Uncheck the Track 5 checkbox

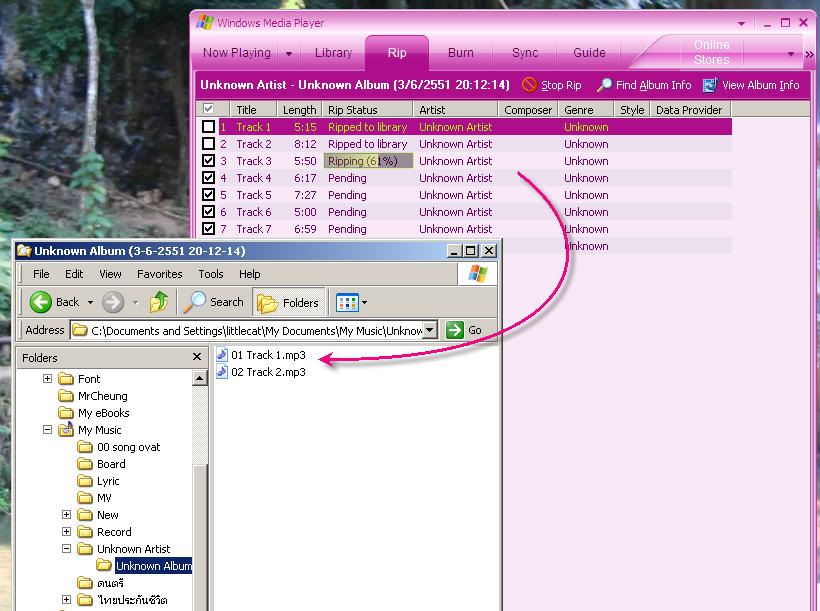click(x=208, y=195)
